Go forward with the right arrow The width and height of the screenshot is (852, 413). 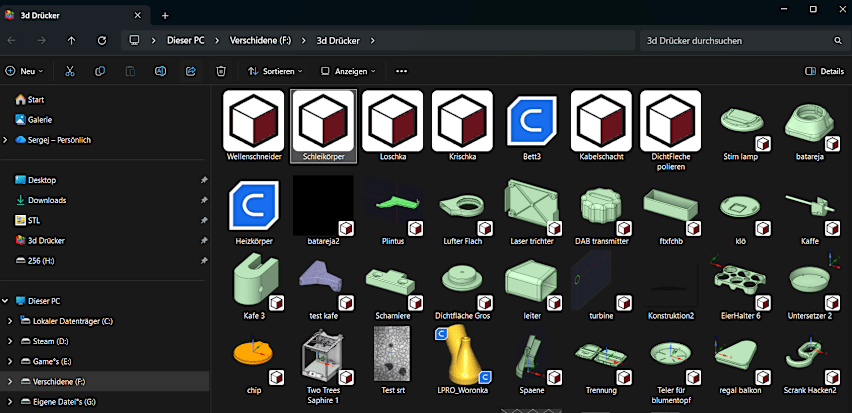(x=41, y=41)
